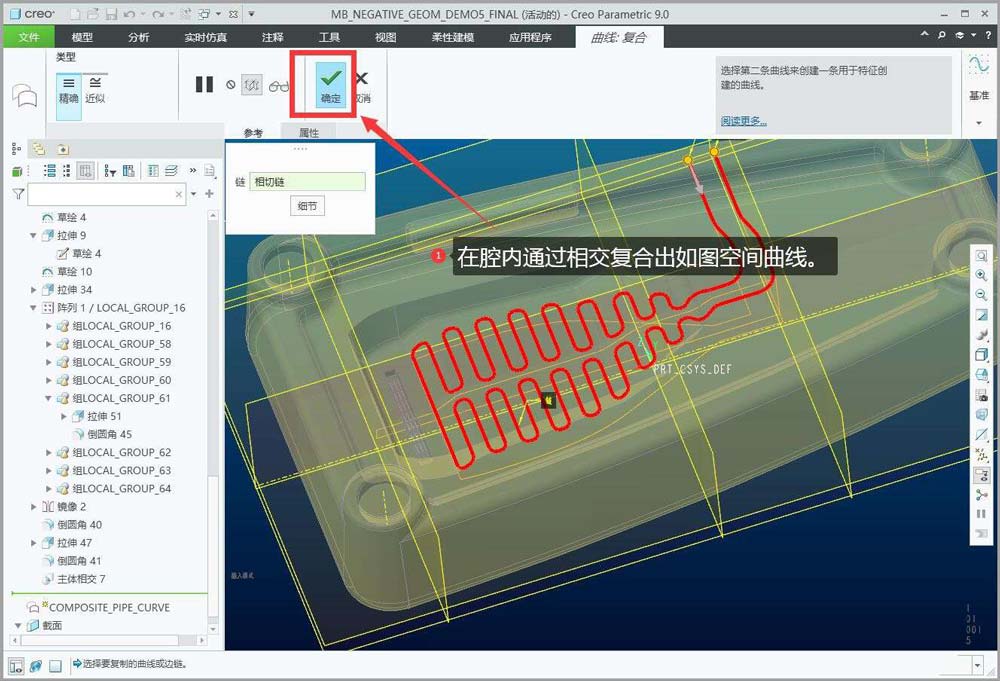This screenshot has height=681, width=1000.
Task: Click the tree settings filter icon
Action: tap(110, 170)
